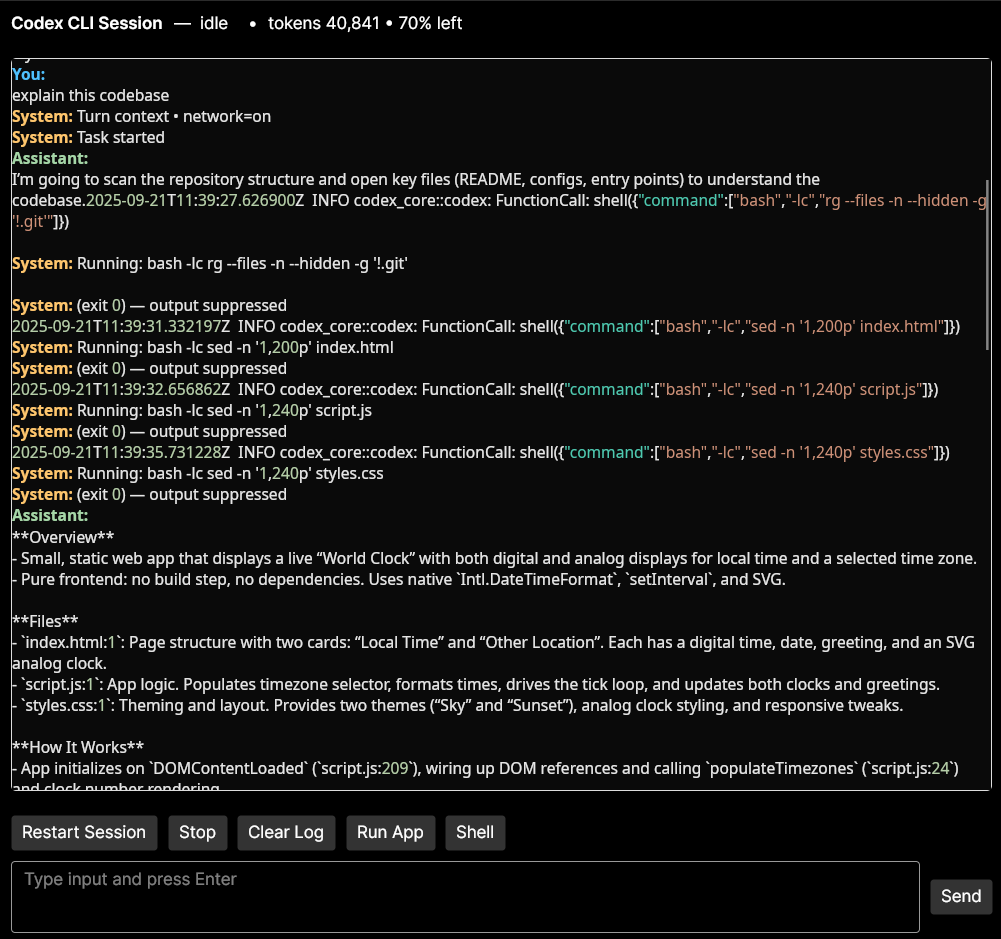
Task: Select the '**How It Works**' heading
Action: coord(78,747)
